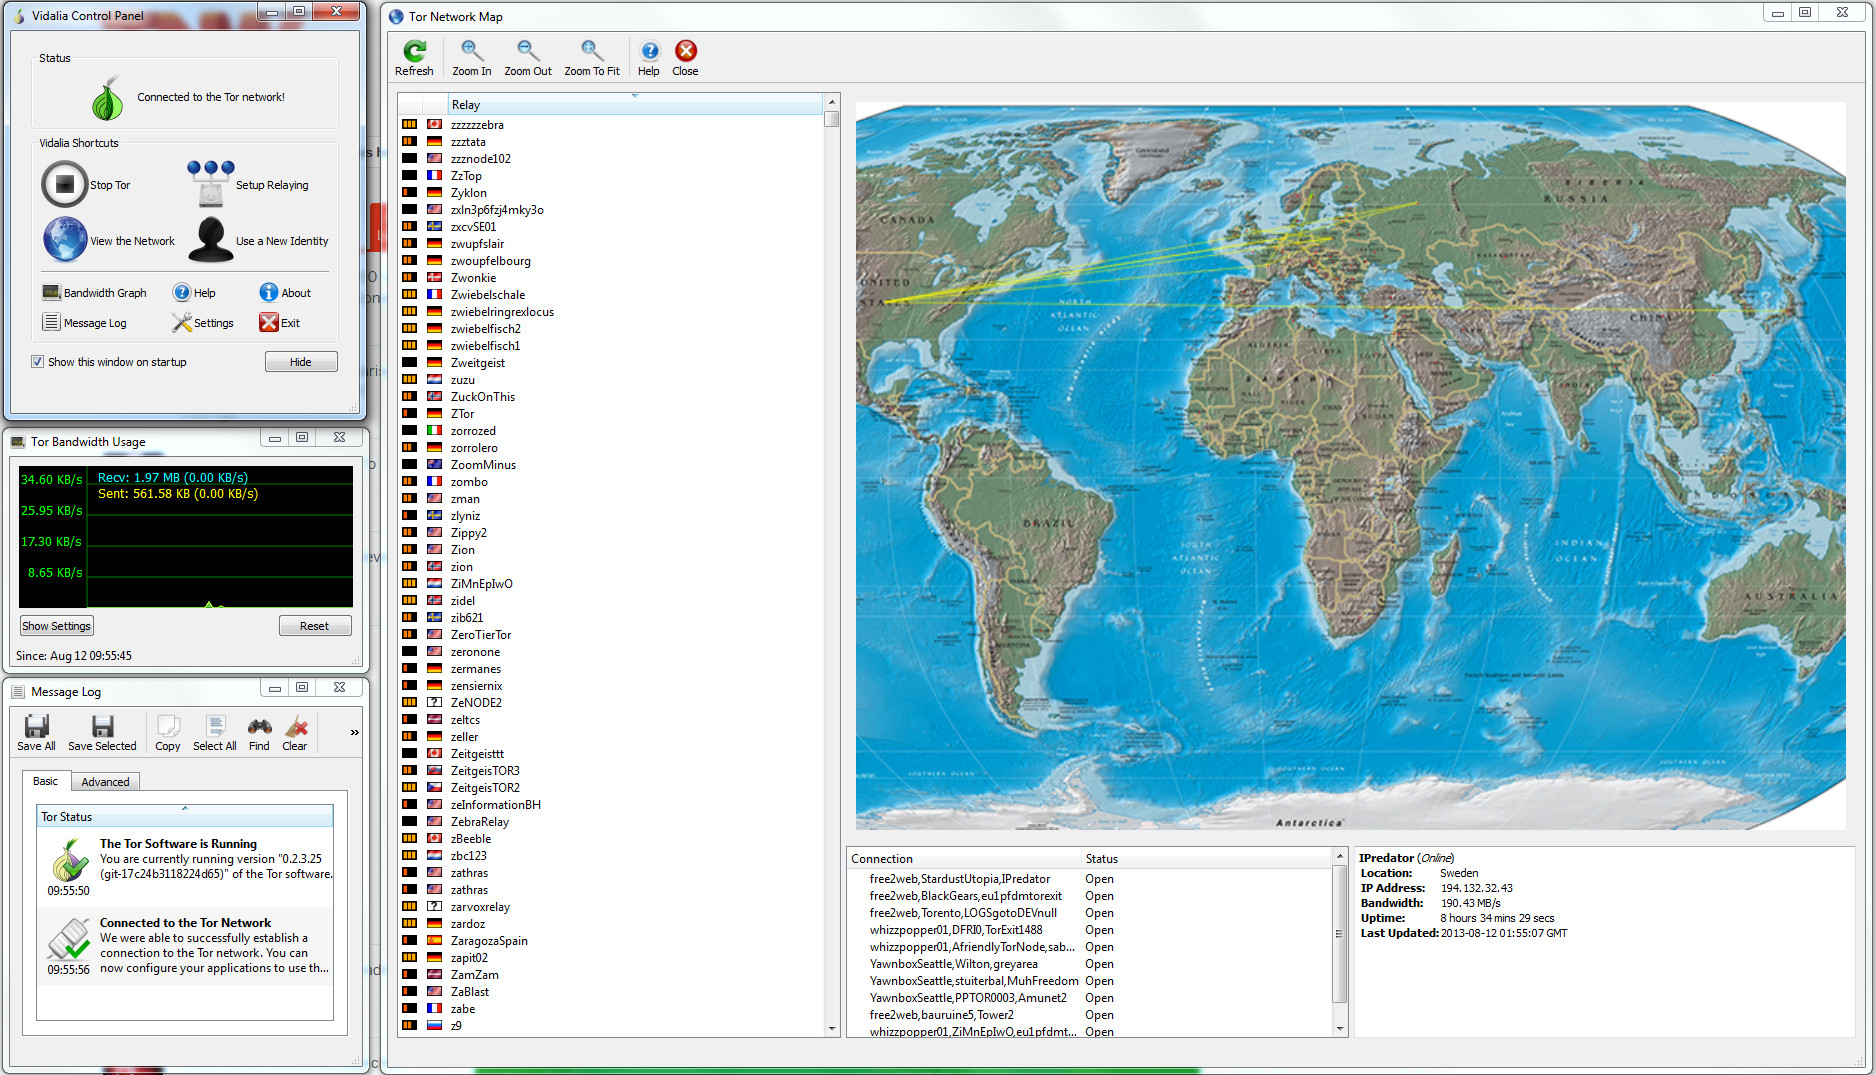Select relay ZaragozaSpain
Viewport: 1876px width, 1075px height.
612,941
